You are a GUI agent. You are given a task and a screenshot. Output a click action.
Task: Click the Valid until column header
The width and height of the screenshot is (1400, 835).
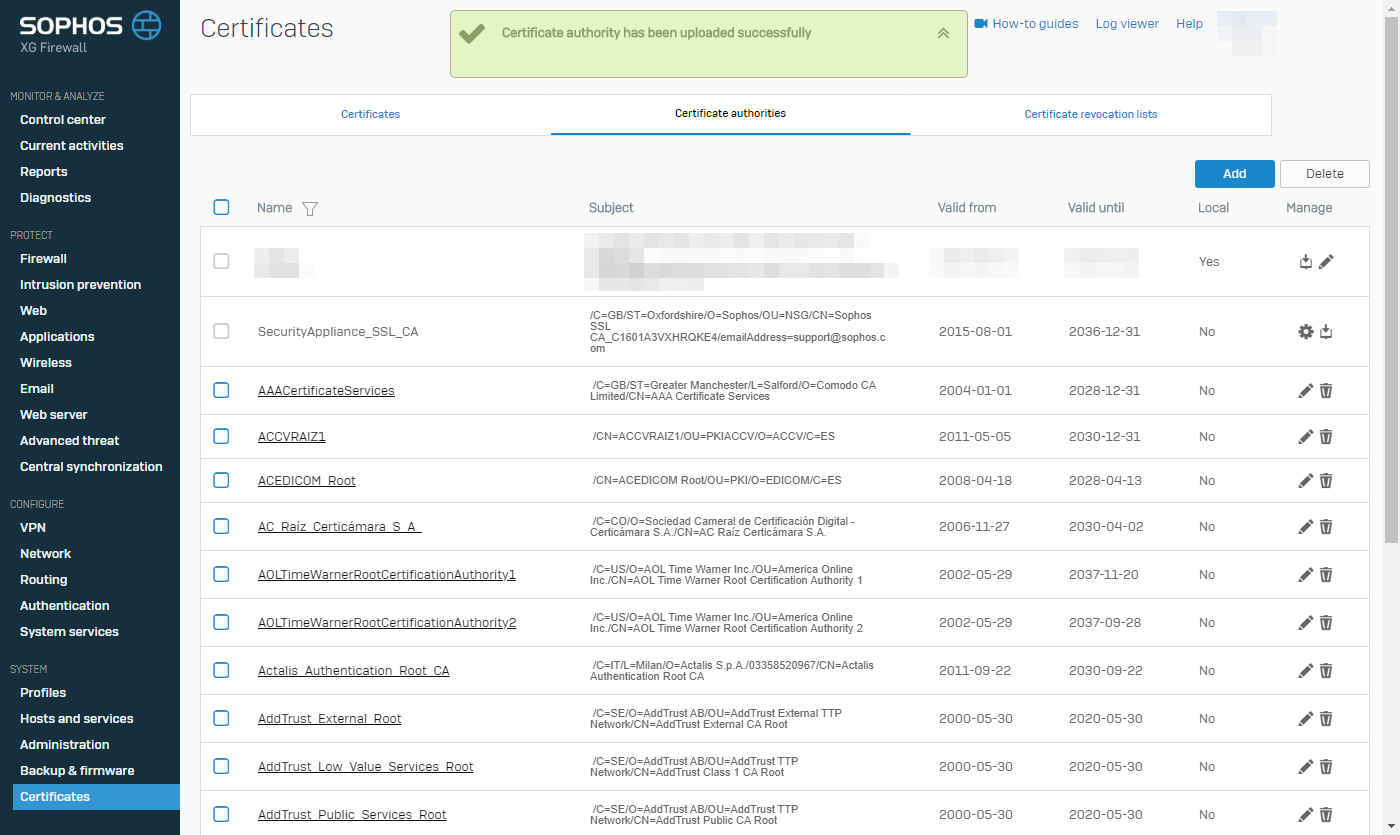coord(1096,208)
